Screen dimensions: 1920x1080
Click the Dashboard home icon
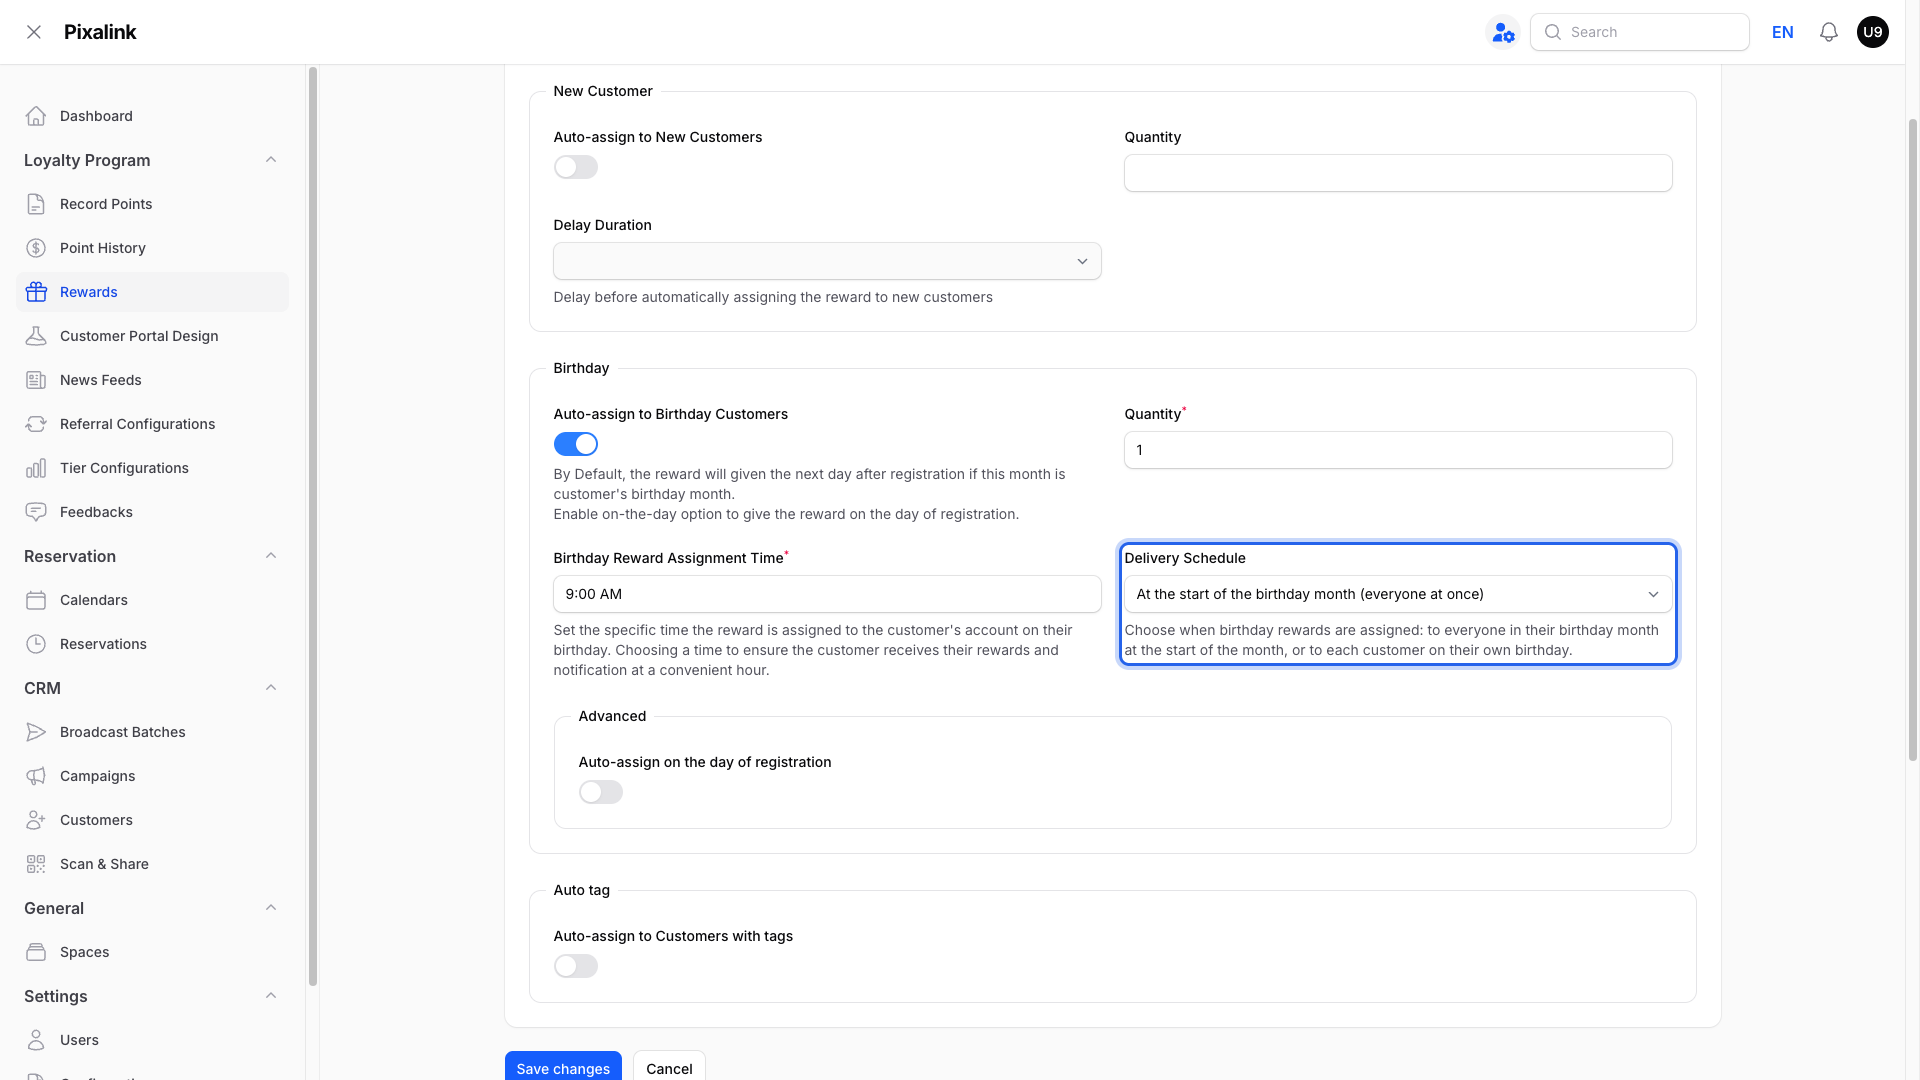point(36,116)
